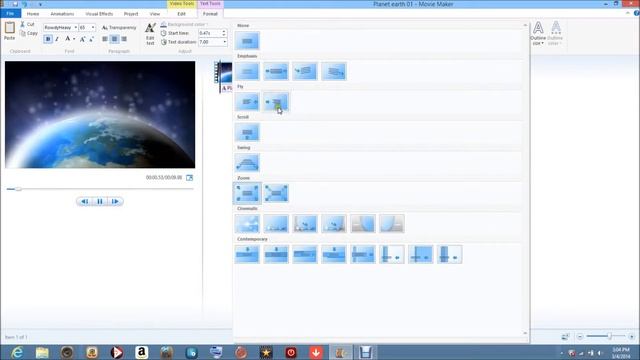This screenshot has width=640, height=360.
Task: Select the last Contemporary text effect
Action: tap(450, 254)
